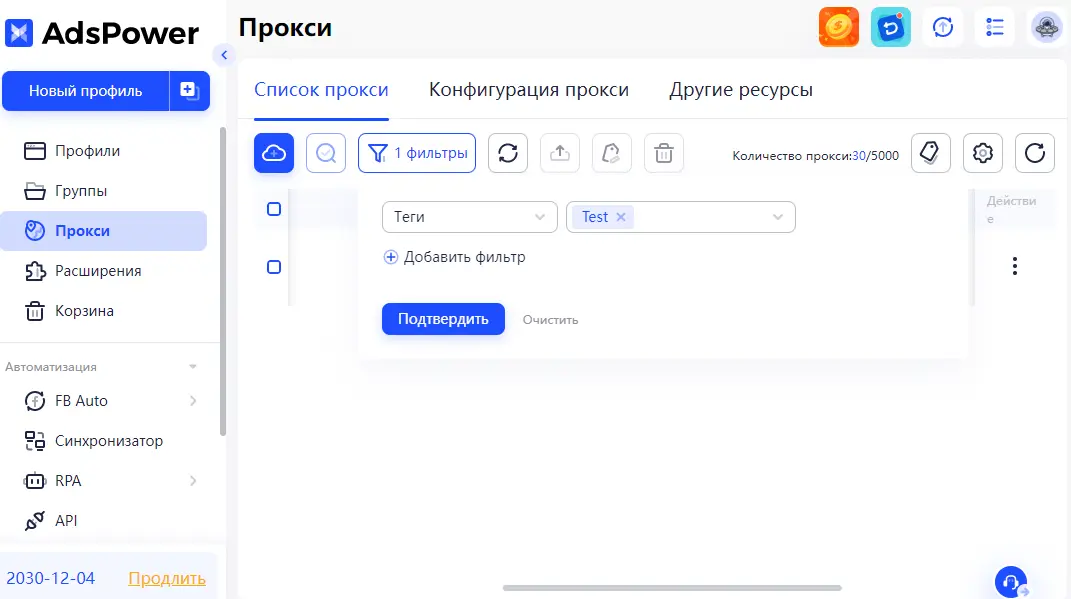Click the AdsPower logo icon
The height and width of the screenshot is (599, 1071).
[x=18, y=33]
